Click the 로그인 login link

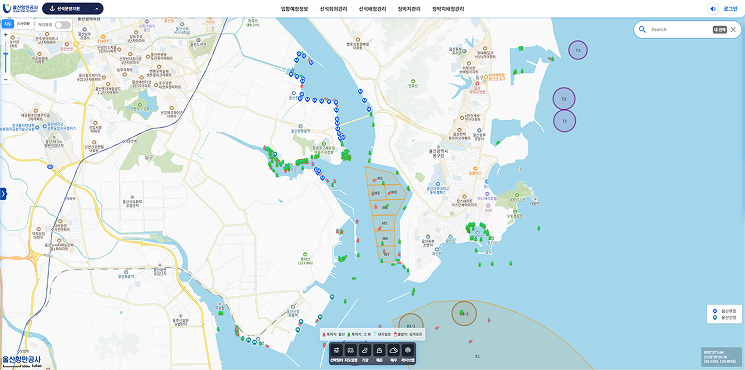pos(730,9)
